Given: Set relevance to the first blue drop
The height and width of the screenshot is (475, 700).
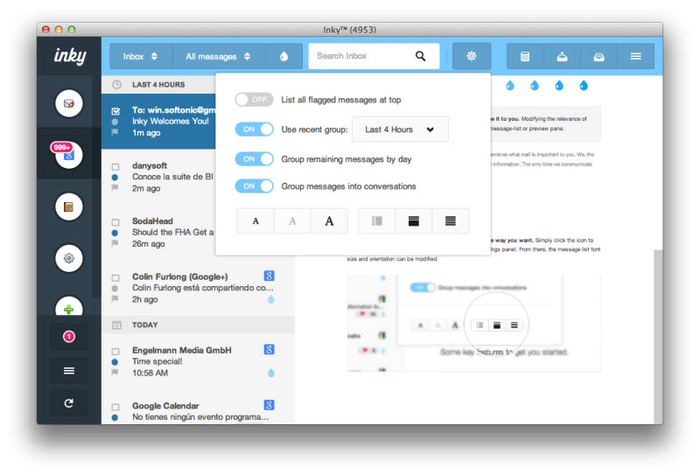Looking at the screenshot, I should tap(510, 85).
